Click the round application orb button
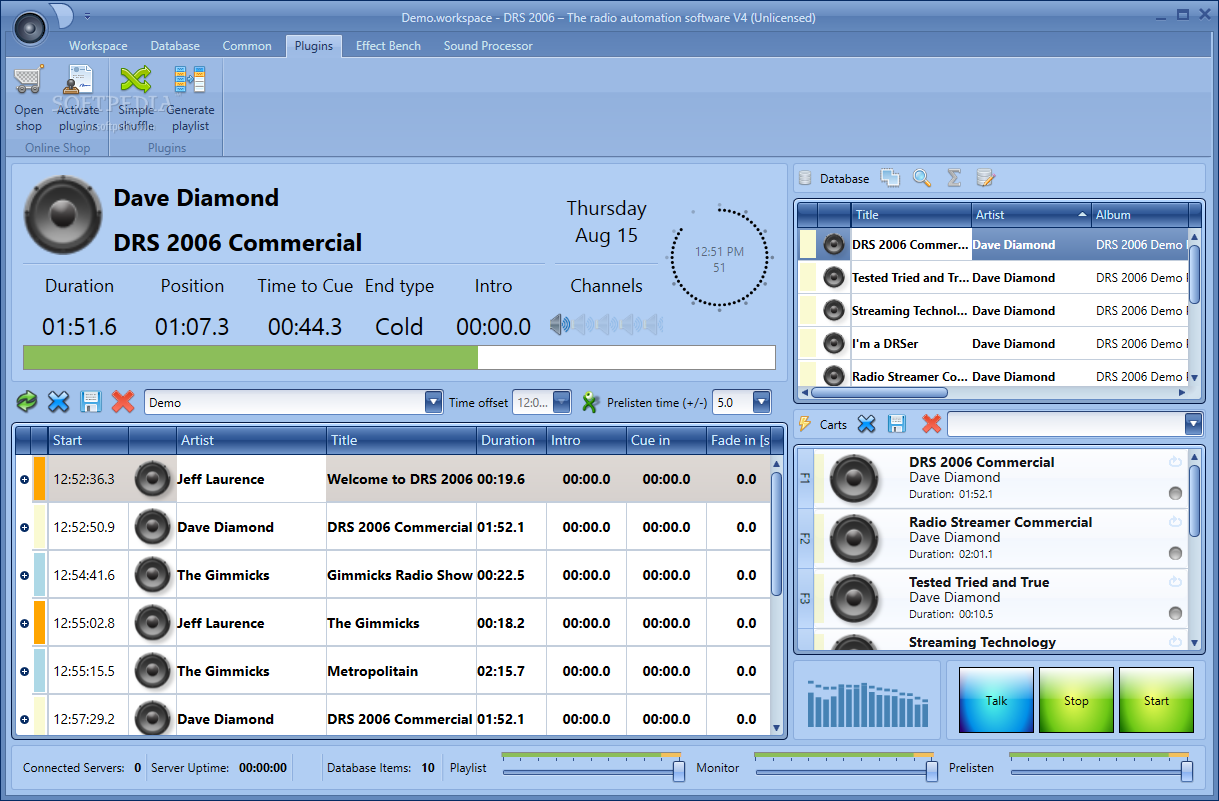The height and width of the screenshot is (801, 1219). click(x=30, y=26)
